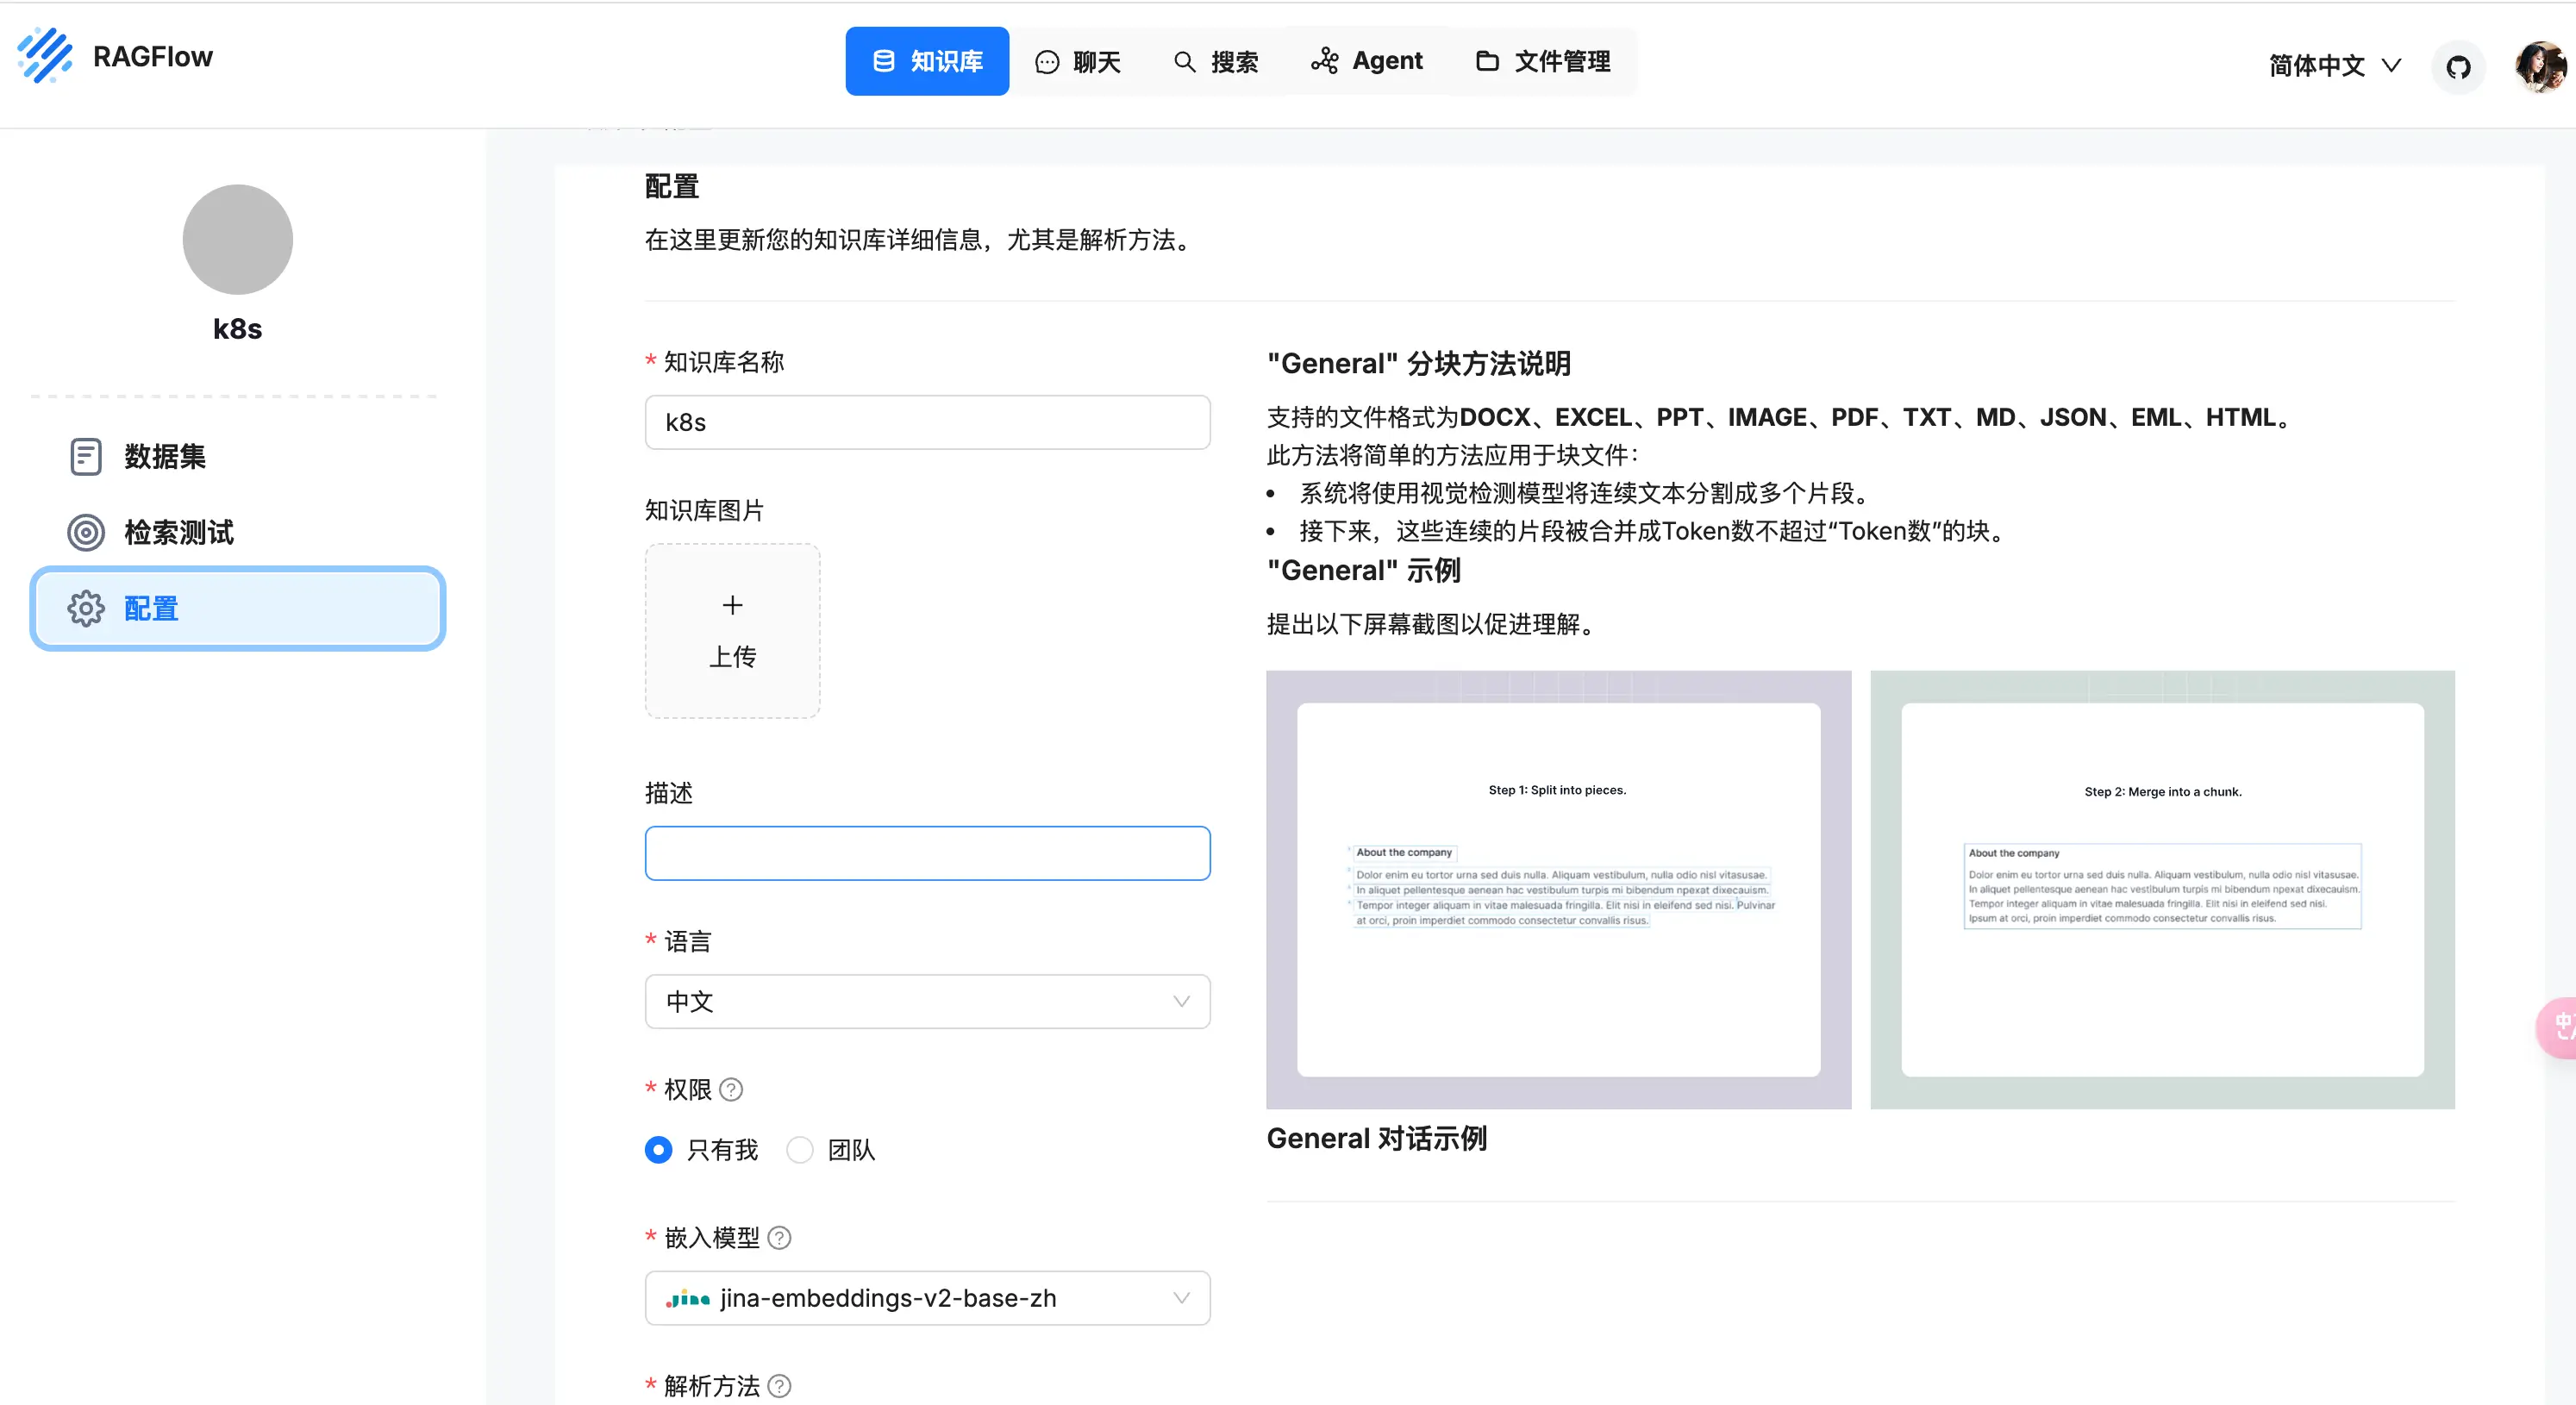
Task: Switch to the 知识库 tab
Action: (x=927, y=61)
